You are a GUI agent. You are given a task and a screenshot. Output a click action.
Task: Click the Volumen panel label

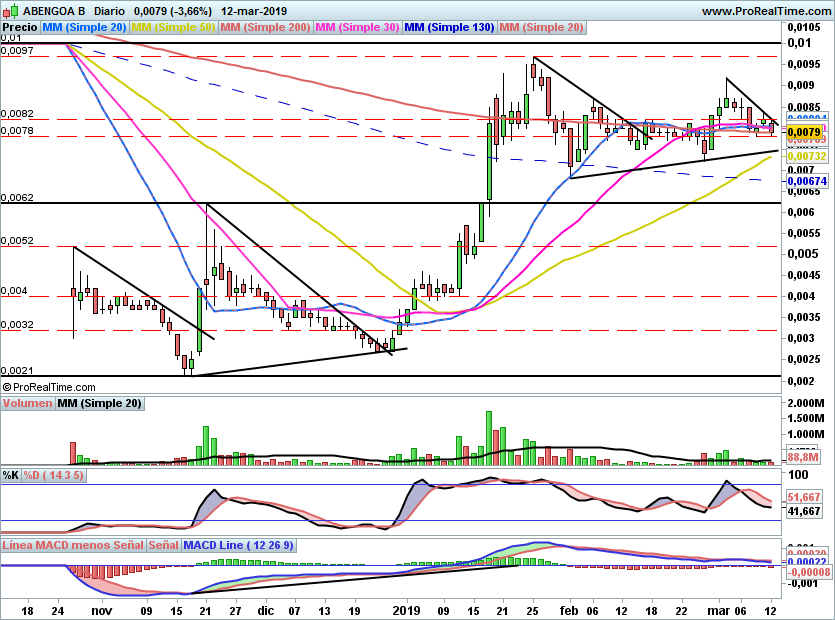point(27,403)
